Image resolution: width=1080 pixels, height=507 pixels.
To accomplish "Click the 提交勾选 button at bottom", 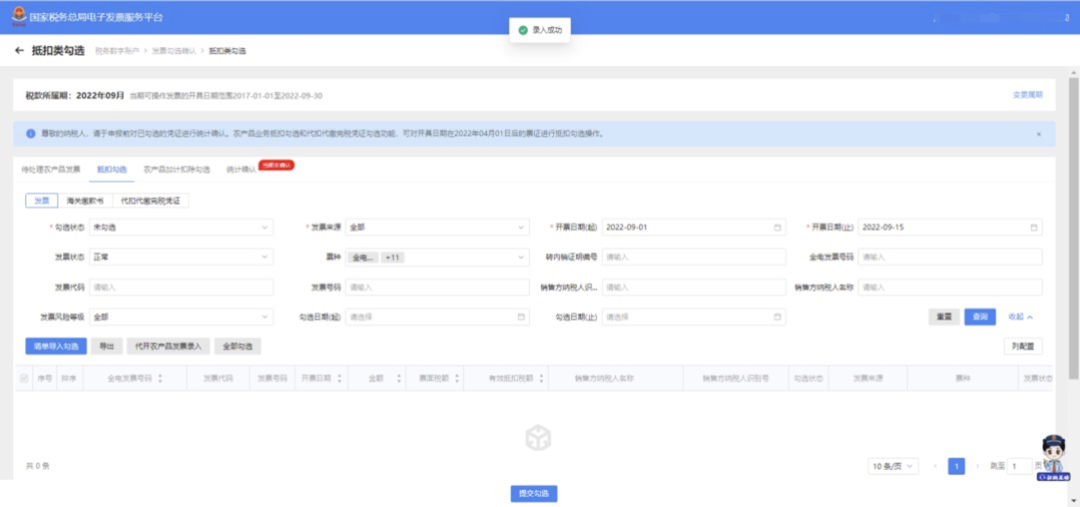I will coord(534,494).
